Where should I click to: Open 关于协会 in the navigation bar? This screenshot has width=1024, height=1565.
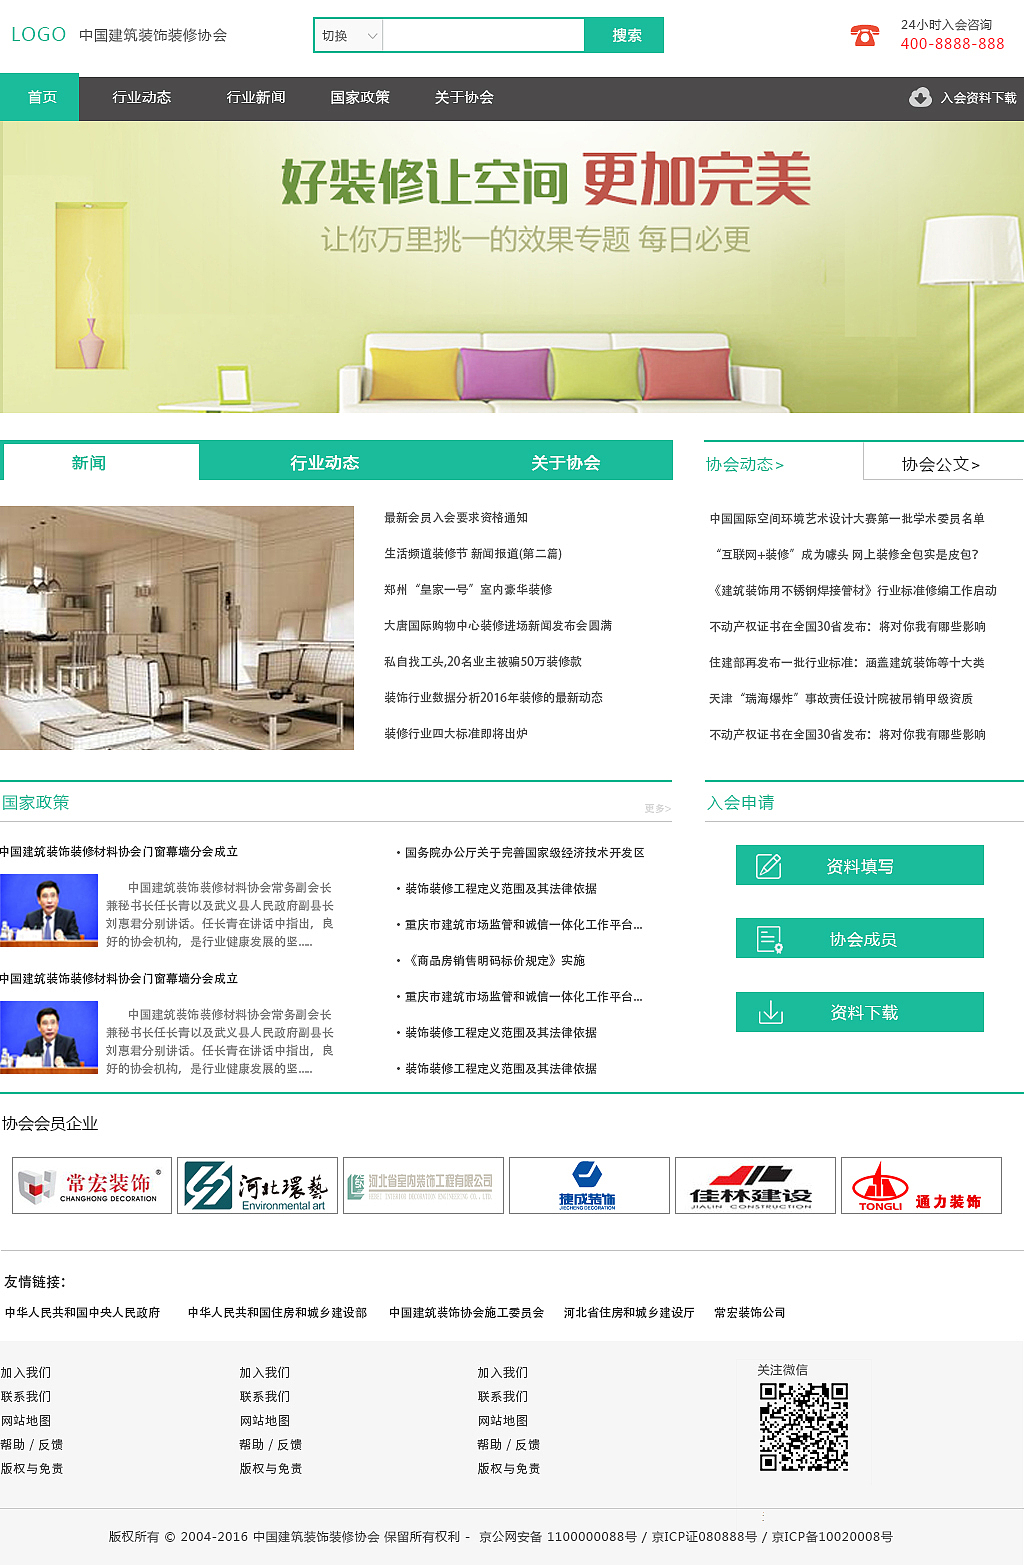464,97
